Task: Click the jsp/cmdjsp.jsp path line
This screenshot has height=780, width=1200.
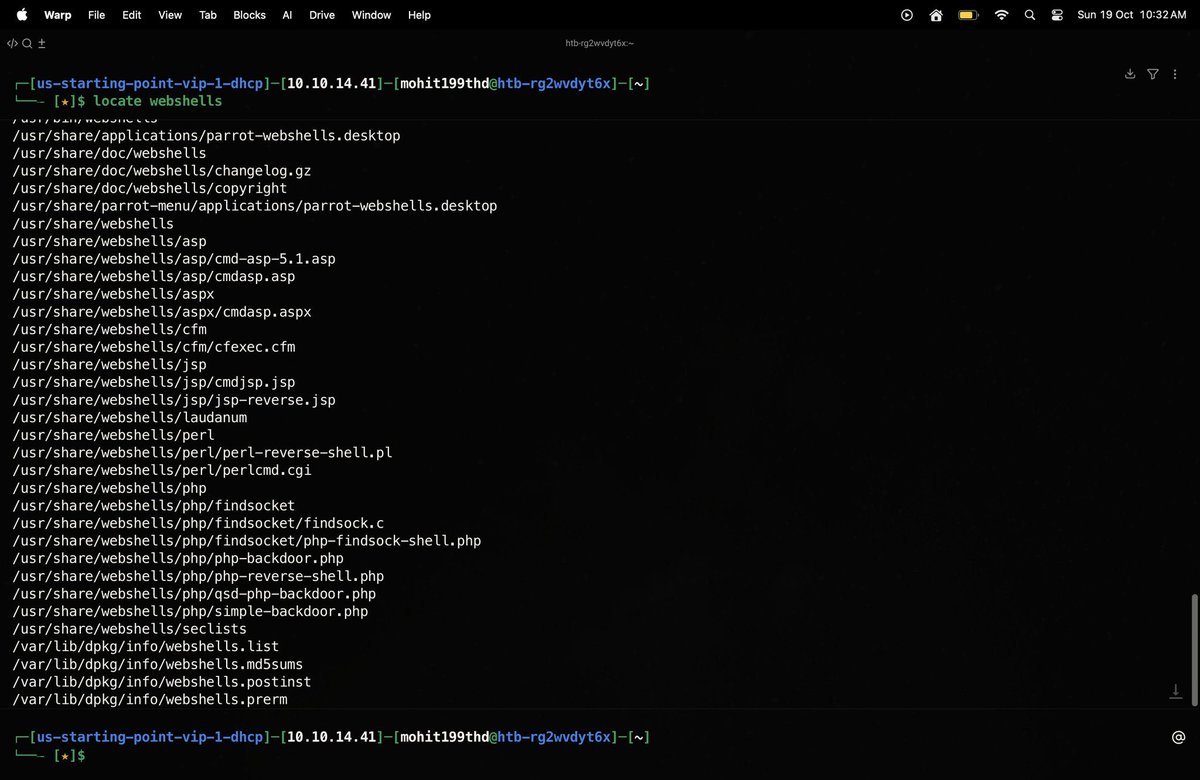Action: (154, 382)
